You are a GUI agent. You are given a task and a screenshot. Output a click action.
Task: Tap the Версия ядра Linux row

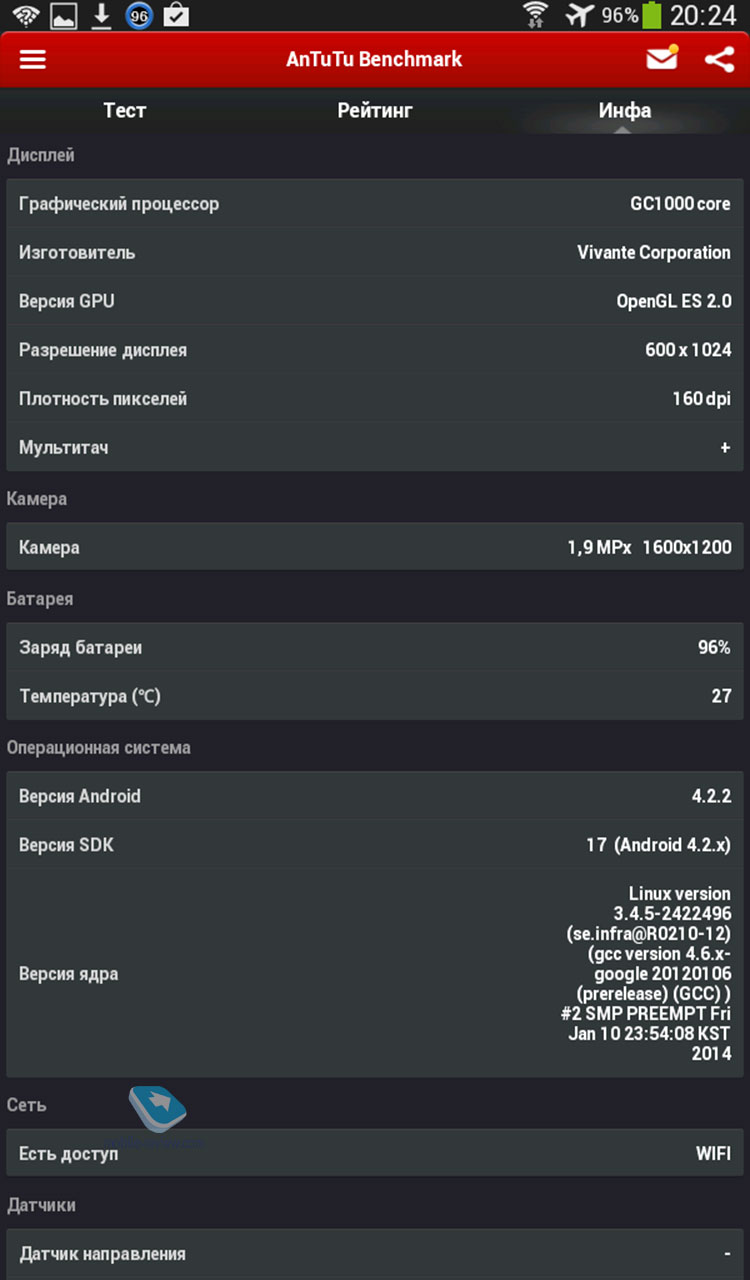click(375, 973)
